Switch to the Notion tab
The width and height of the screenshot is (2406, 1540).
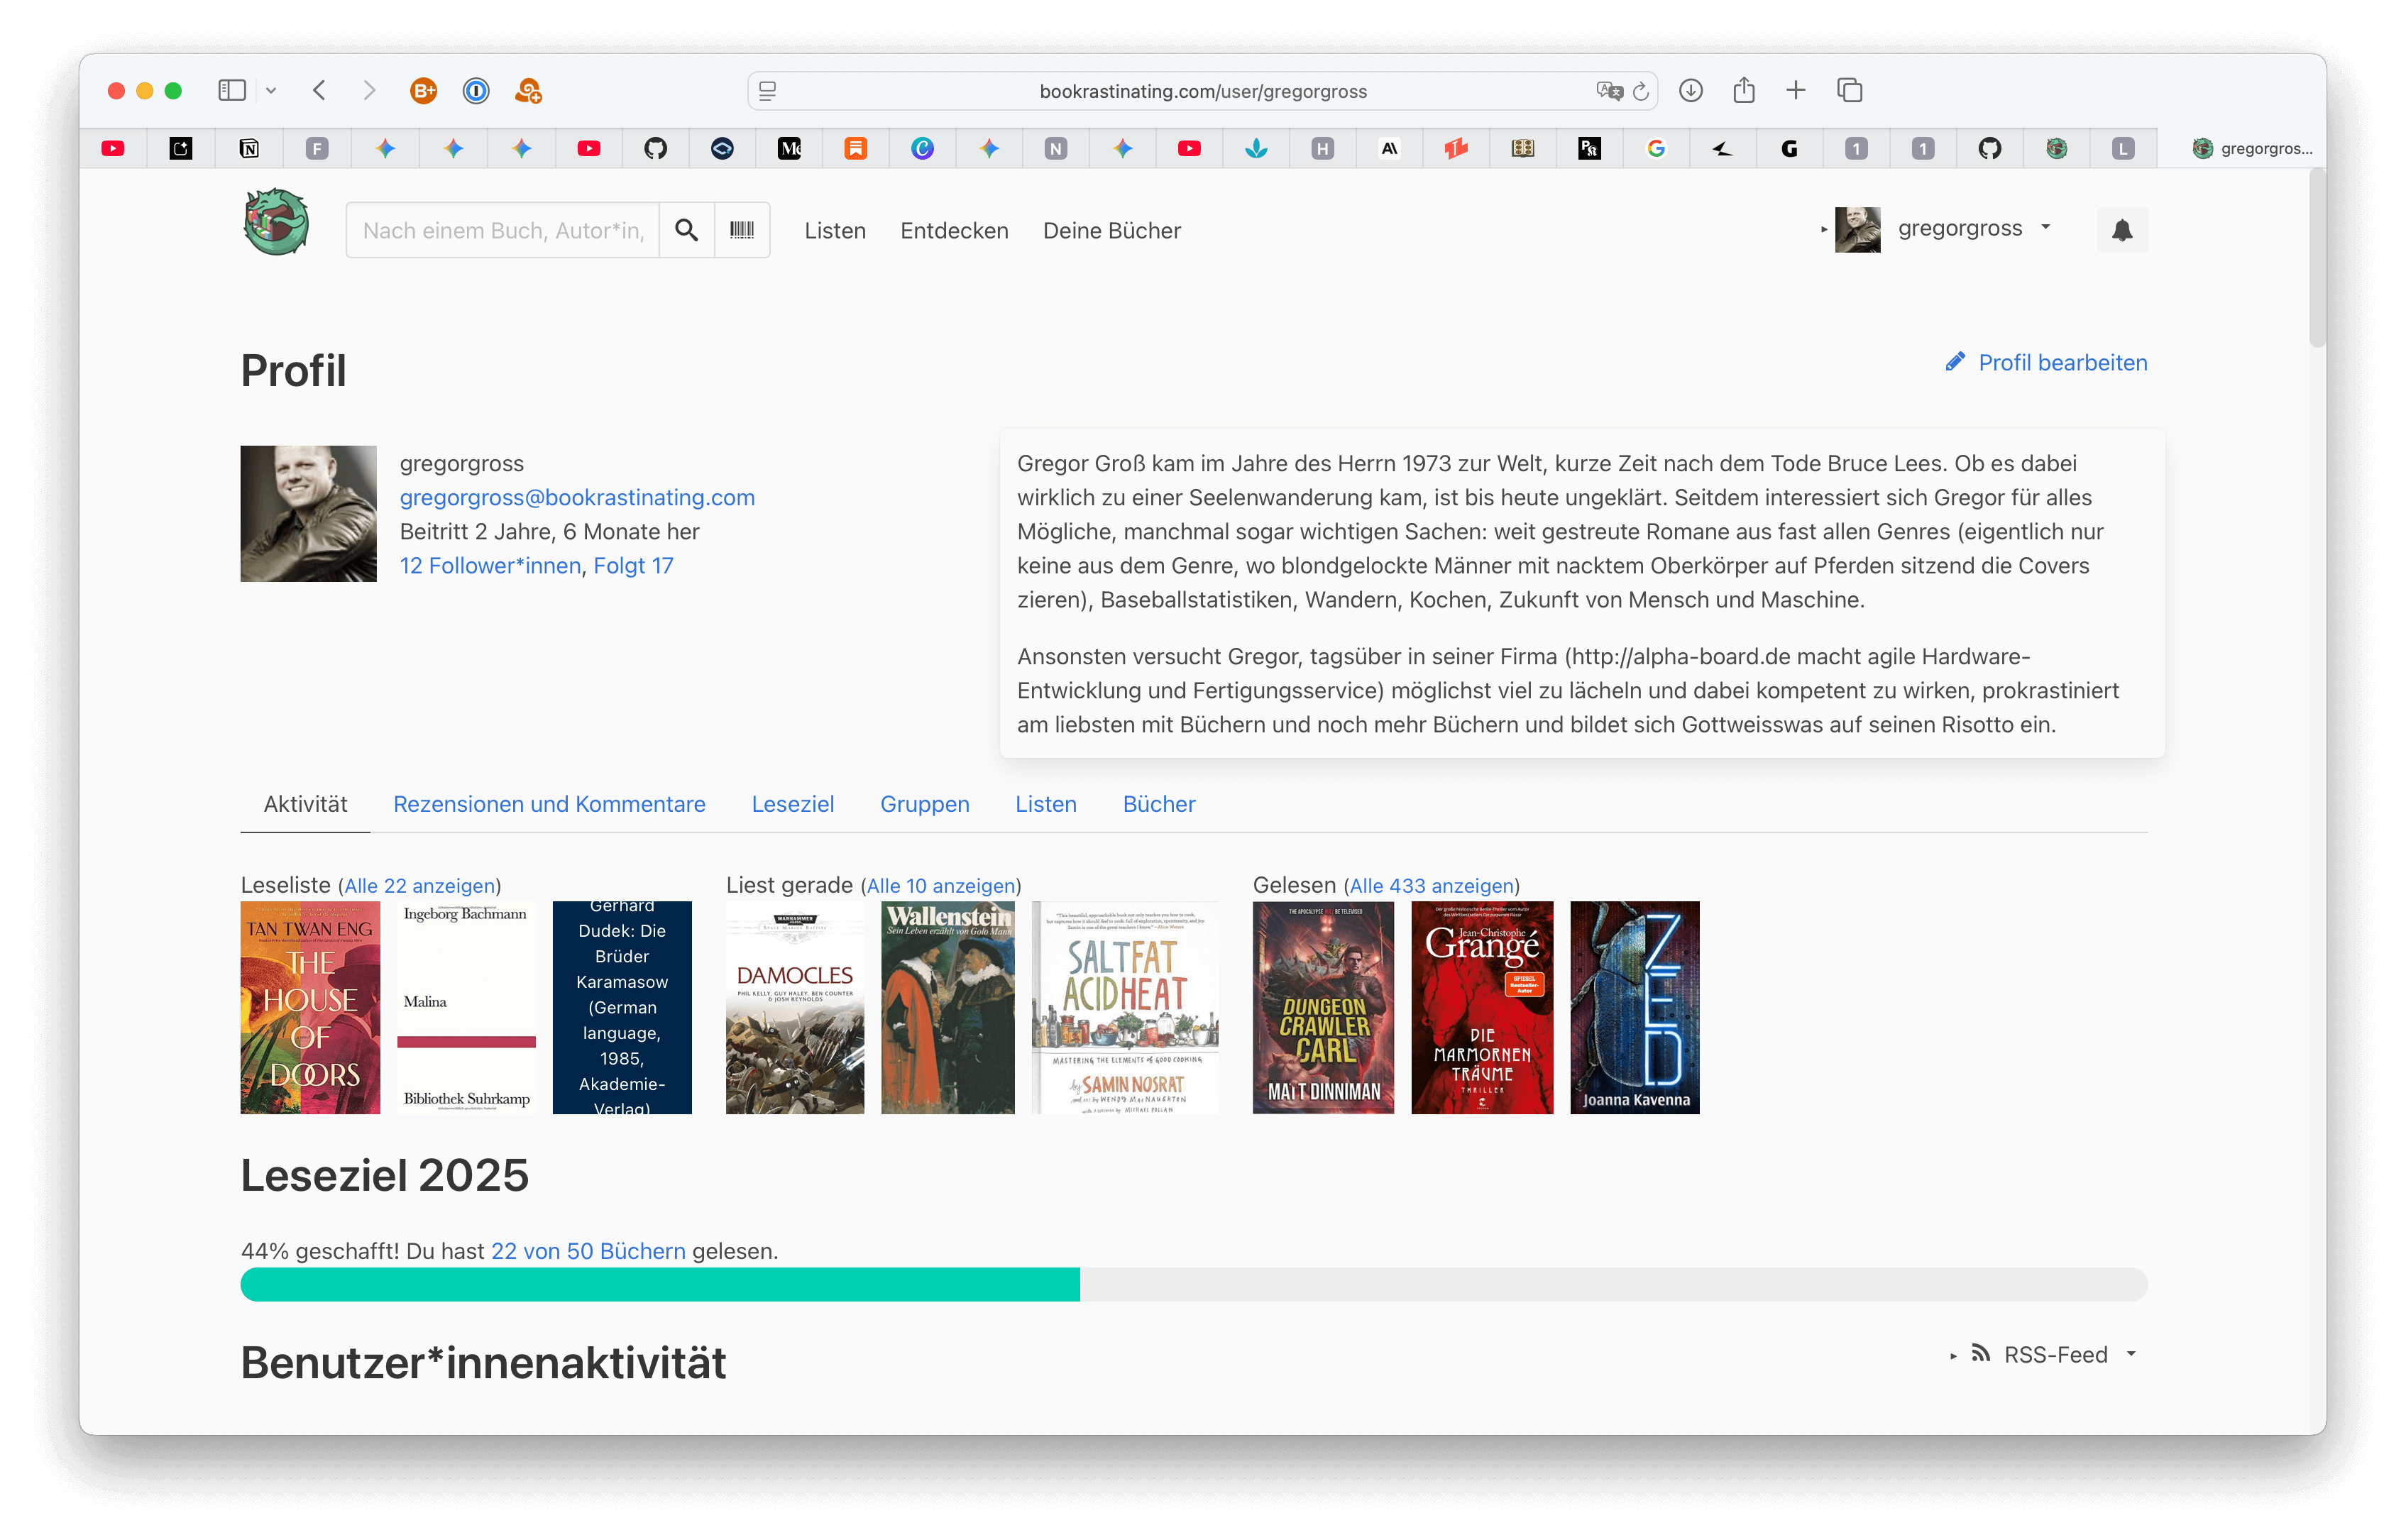[249, 149]
